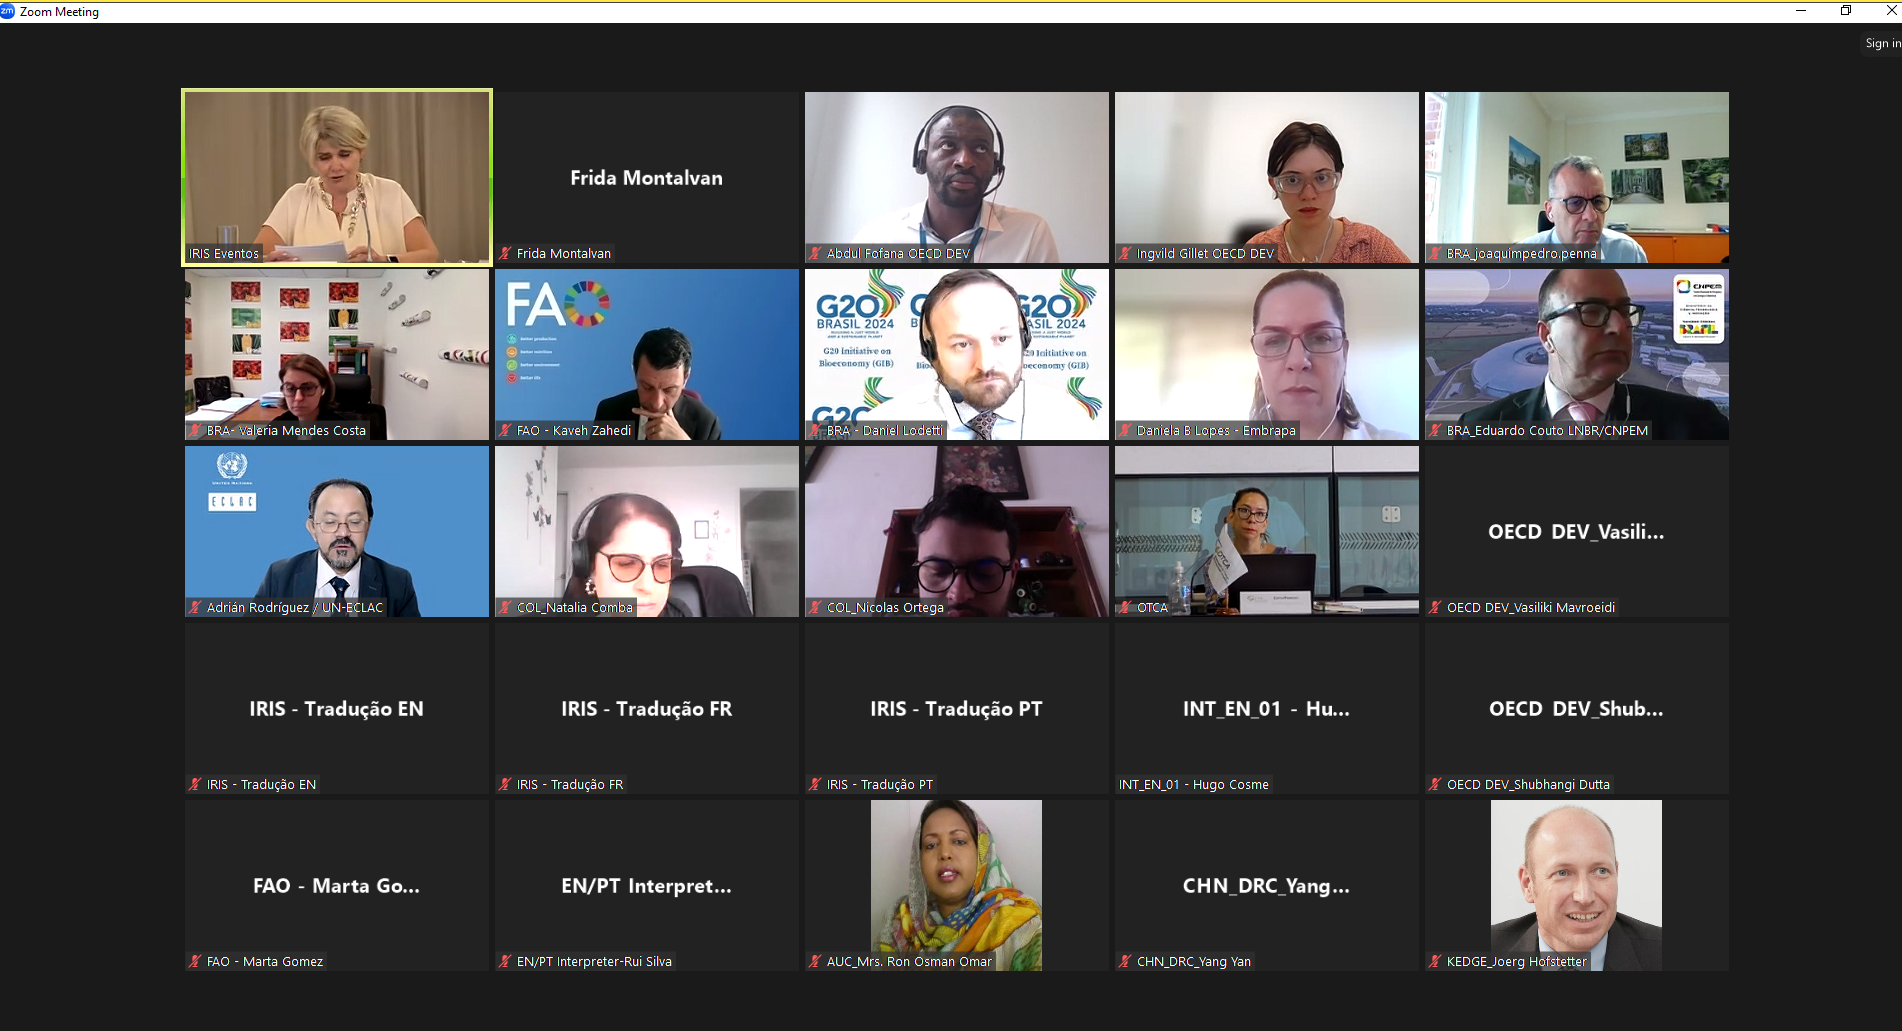This screenshot has width=1902, height=1031.
Task: Click muted mic icon beside Frida Montalvan
Action: pos(505,253)
